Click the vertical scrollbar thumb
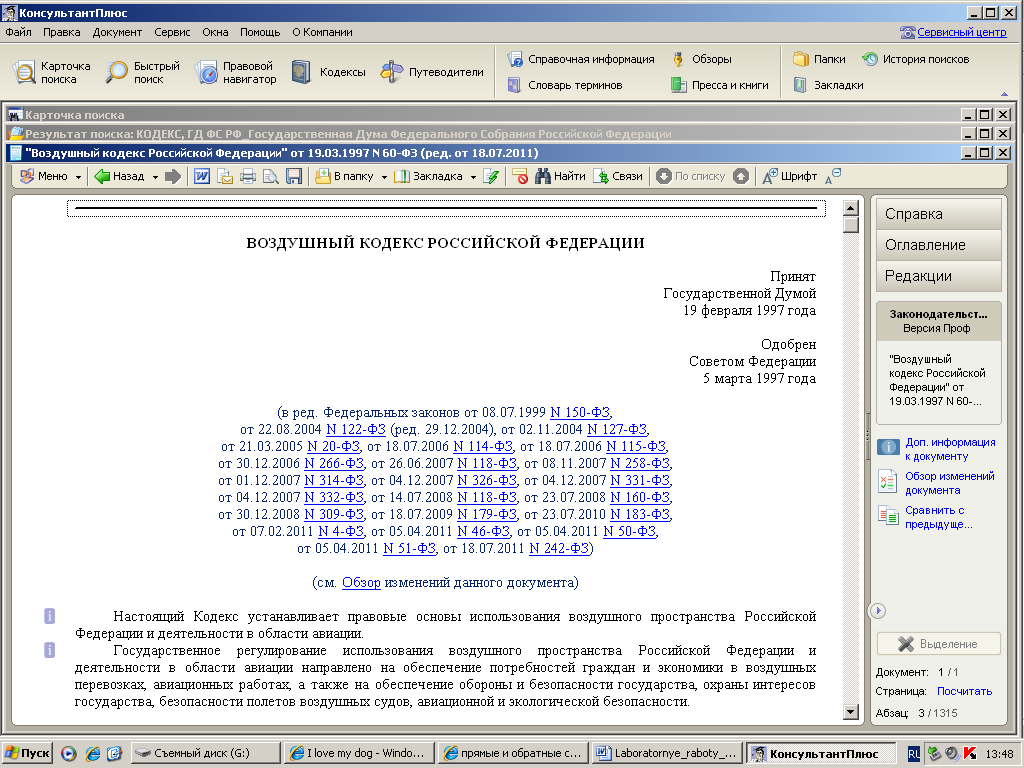1024x768 pixels. (850, 225)
